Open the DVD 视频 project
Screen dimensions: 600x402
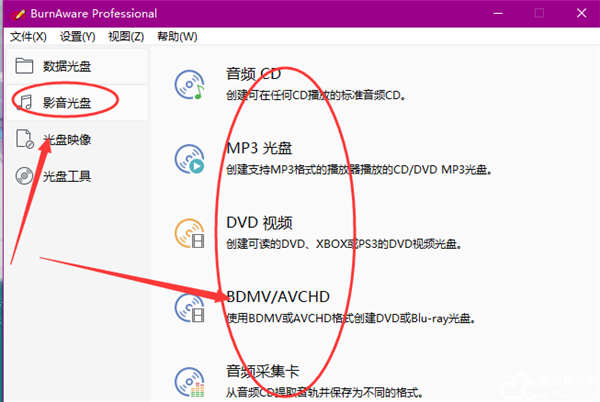coord(259,223)
